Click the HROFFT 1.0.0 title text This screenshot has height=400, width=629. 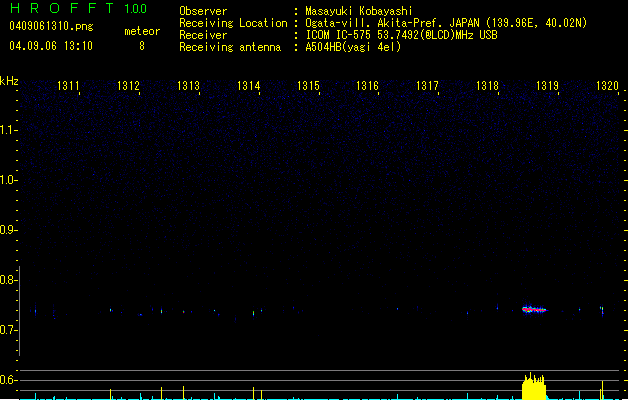79,8
